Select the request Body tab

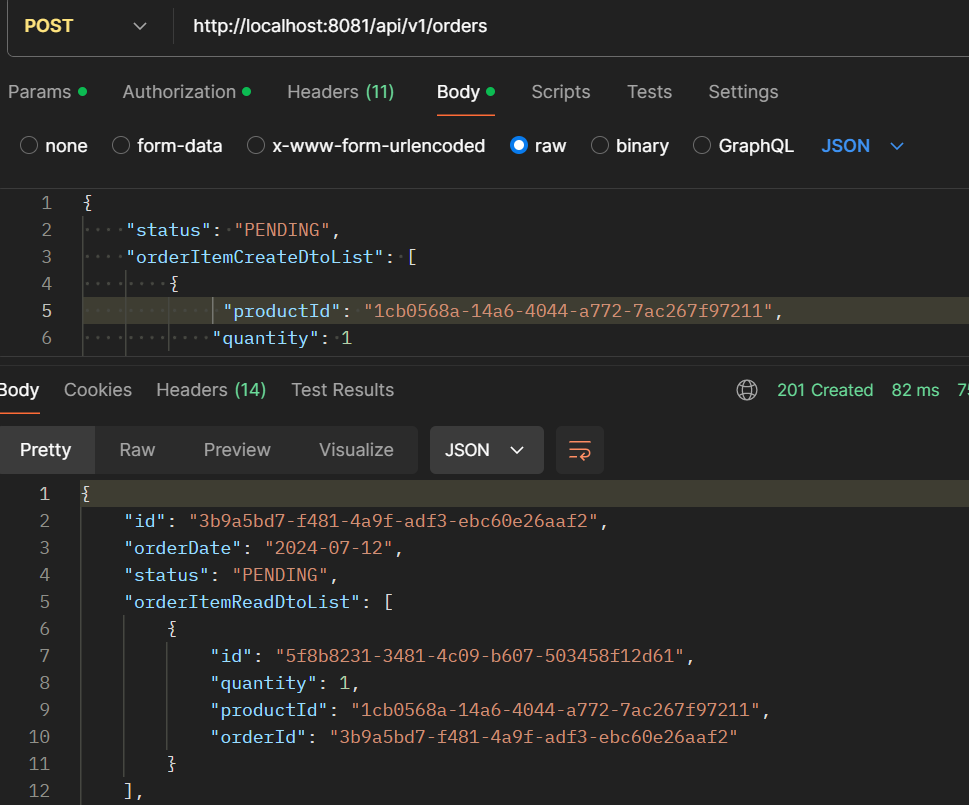tap(466, 92)
